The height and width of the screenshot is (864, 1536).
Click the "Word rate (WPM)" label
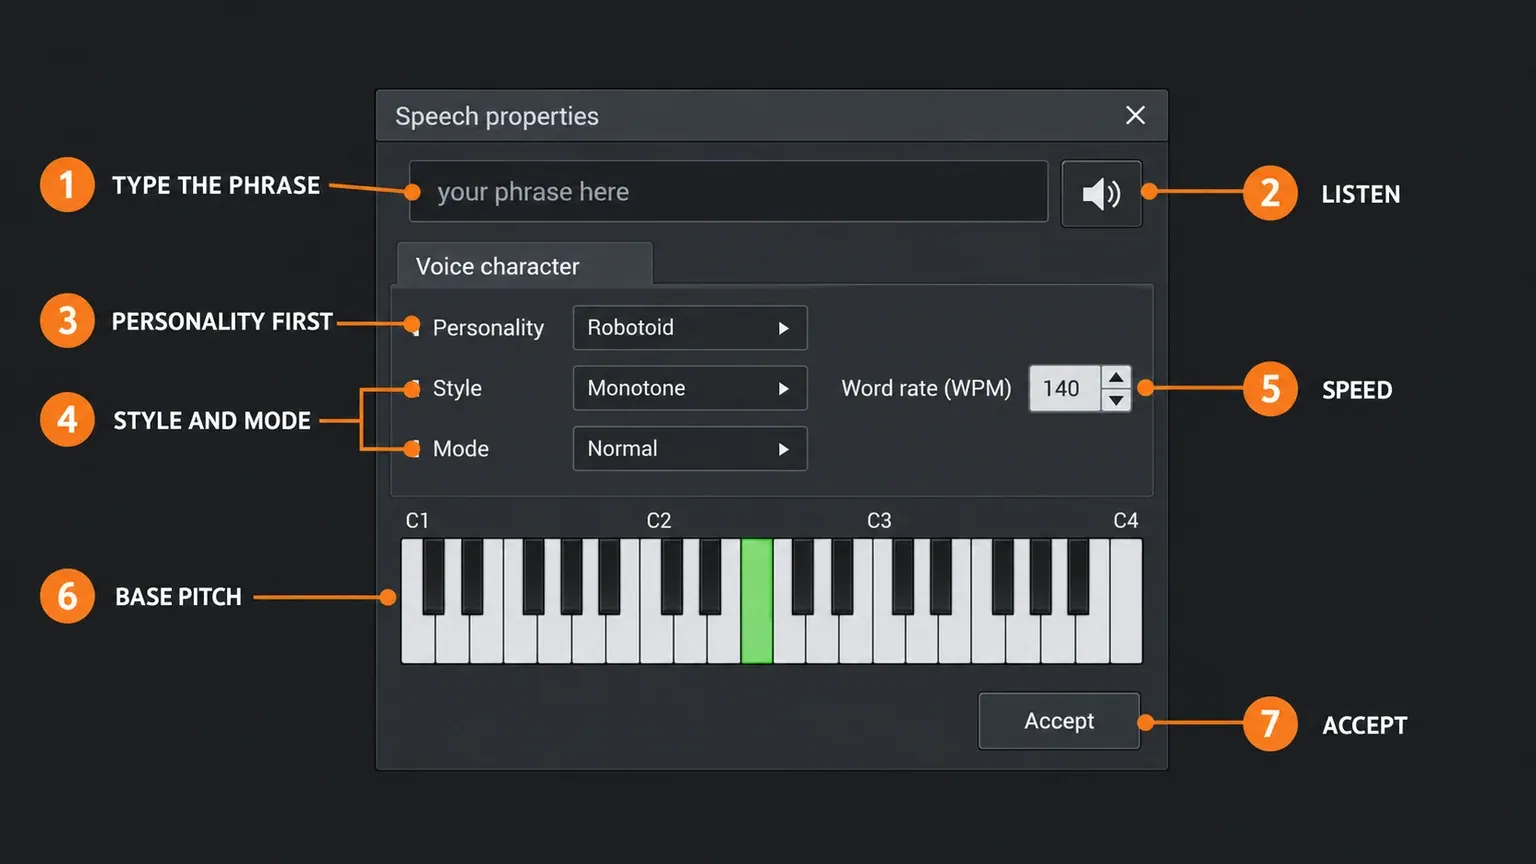[x=926, y=388]
